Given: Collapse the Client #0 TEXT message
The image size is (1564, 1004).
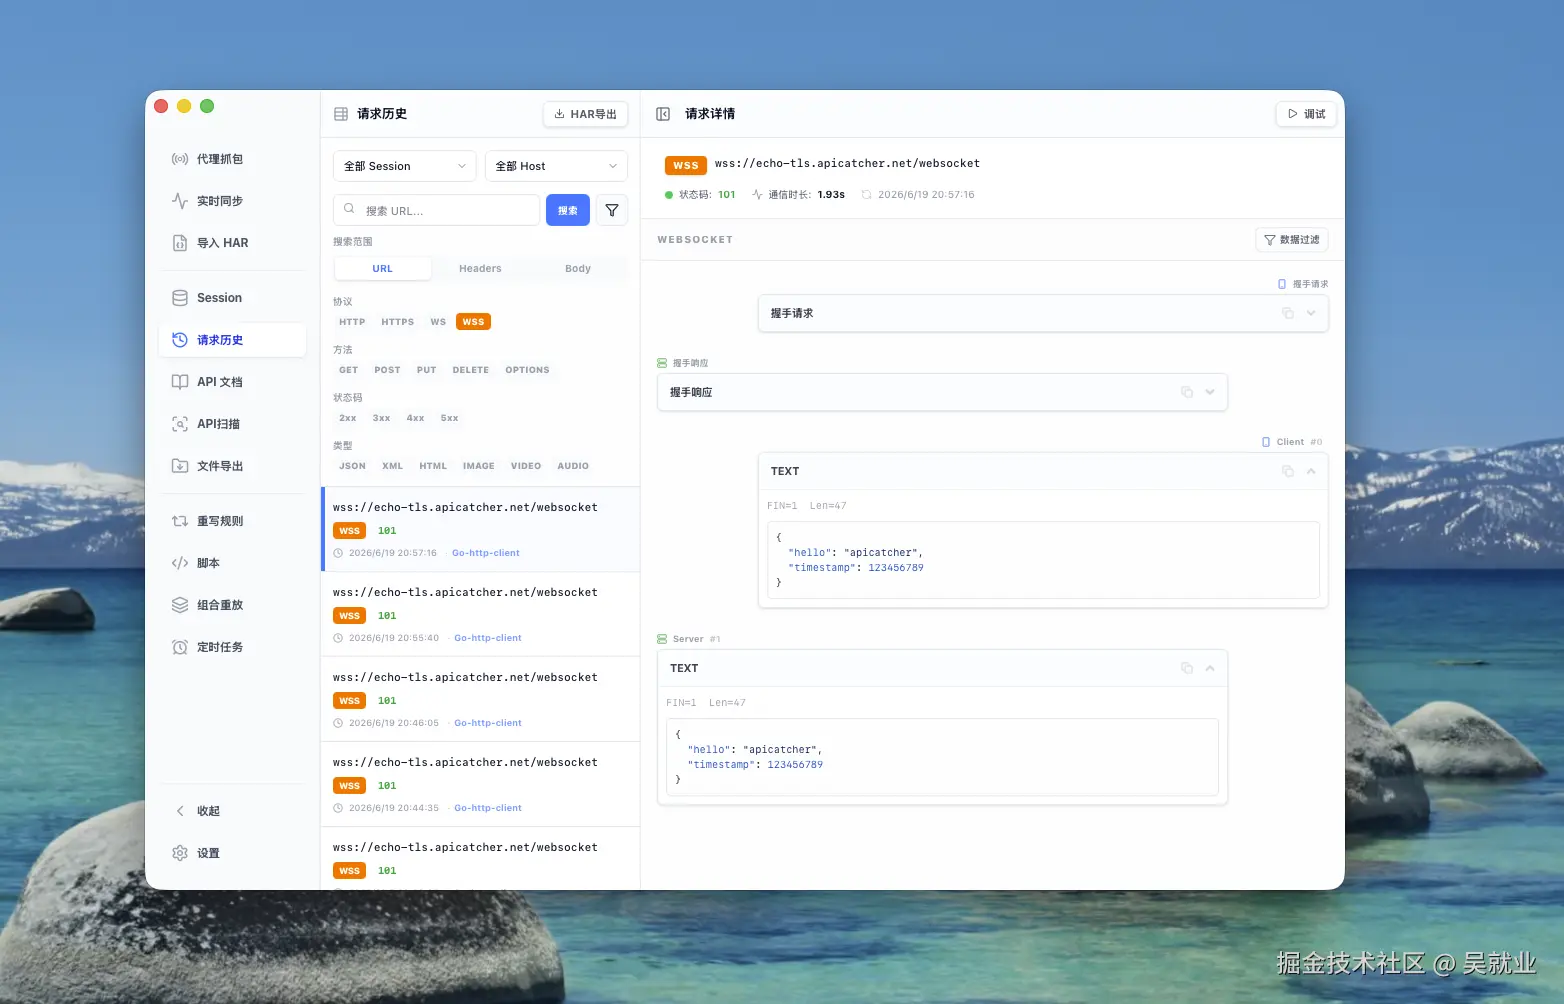Looking at the screenshot, I should pos(1311,471).
